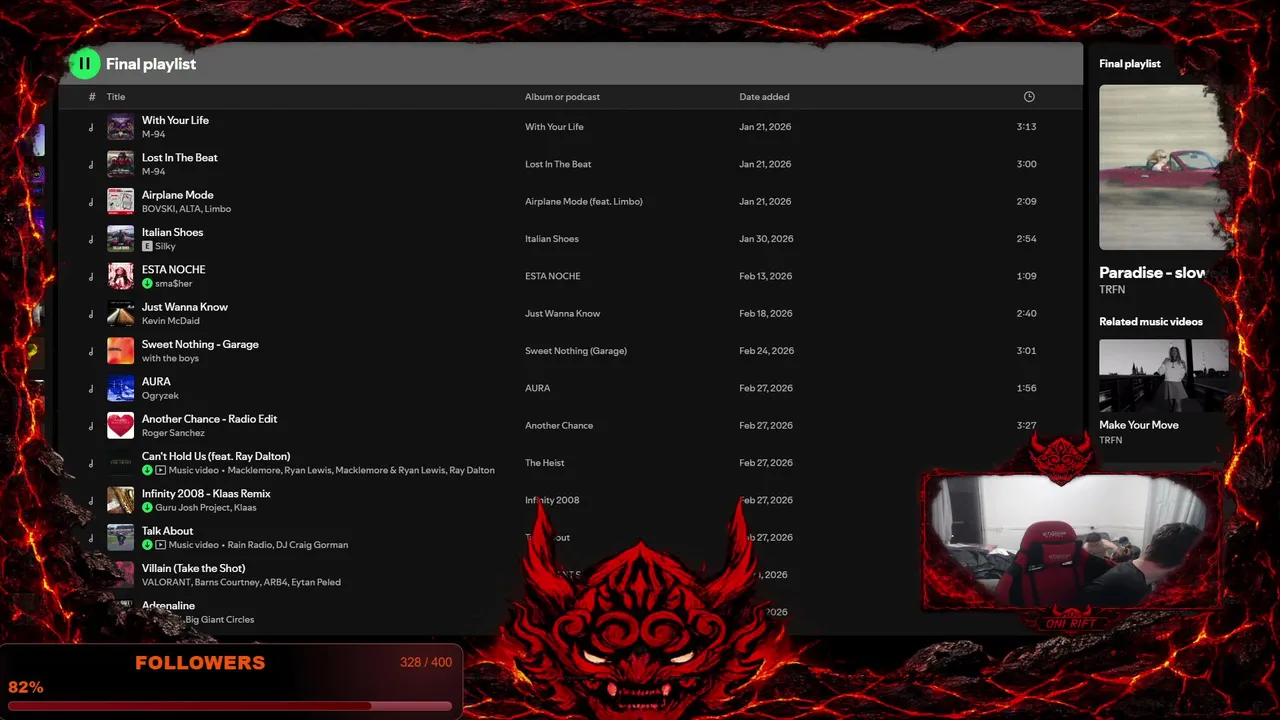Click the Feb 18, 2026 date cell
The image size is (1280, 720).
pos(766,313)
